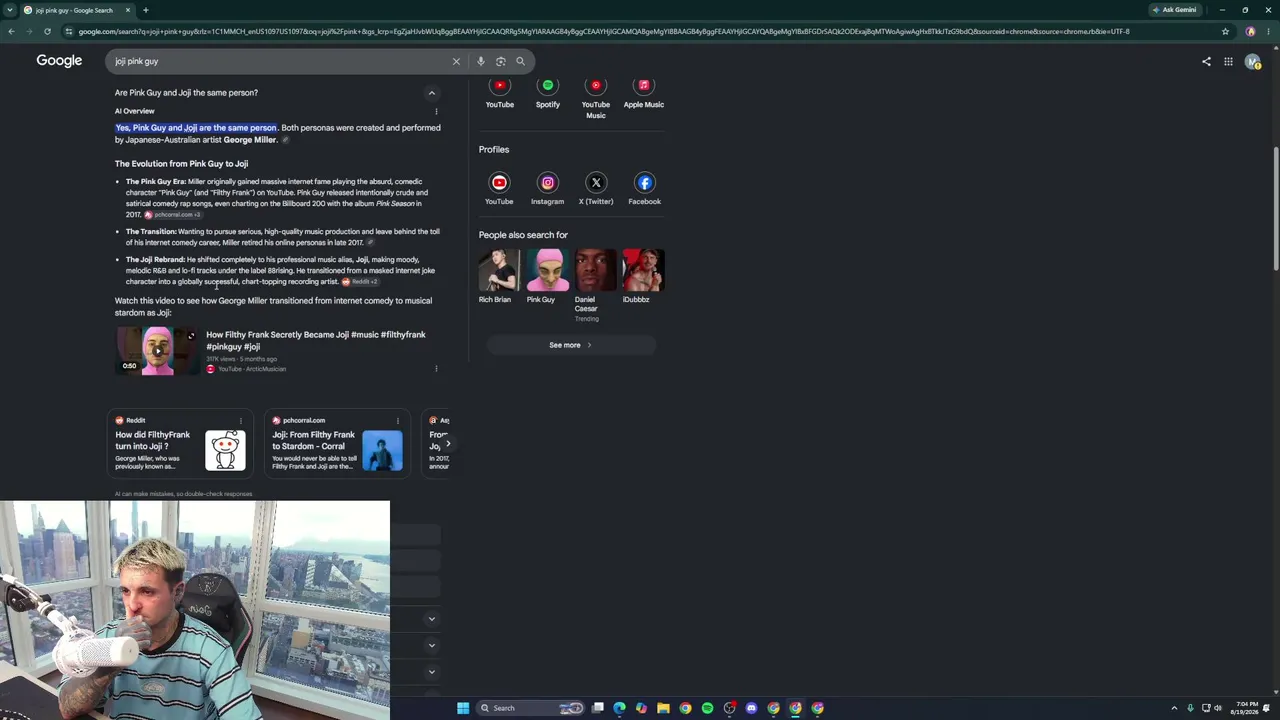Show next source cards in carousel
The height and width of the screenshot is (720, 1280).
(x=448, y=443)
